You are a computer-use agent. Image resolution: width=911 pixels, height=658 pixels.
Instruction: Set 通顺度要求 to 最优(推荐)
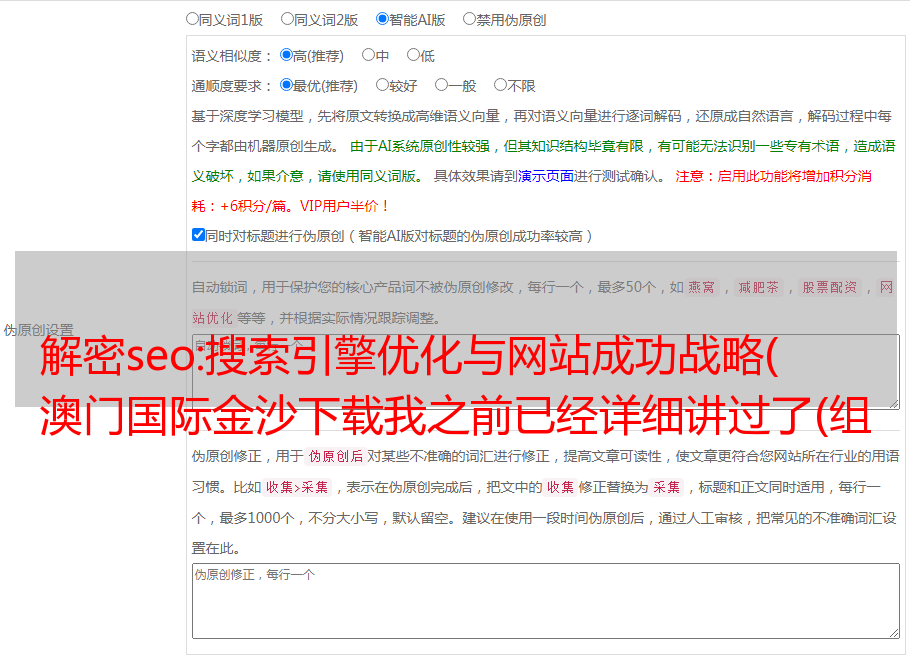click(x=286, y=85)
